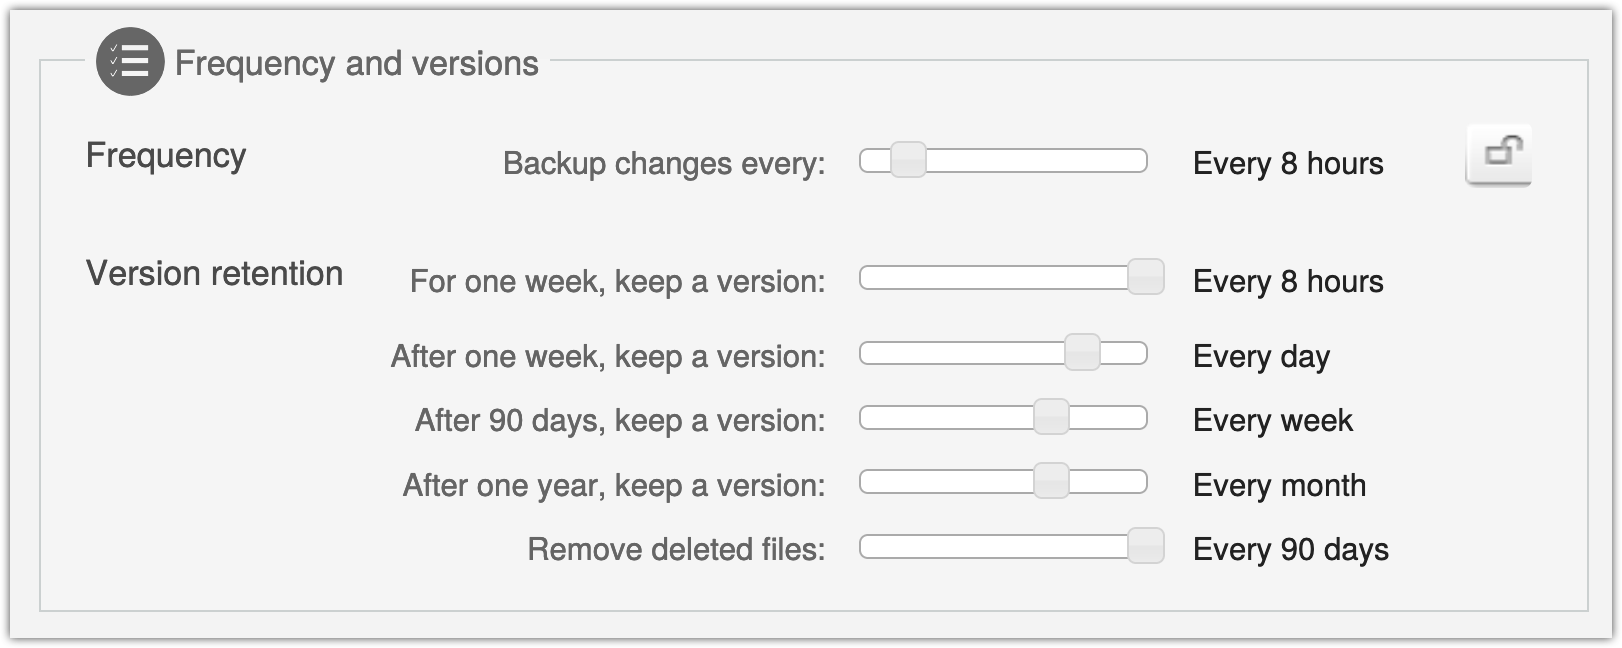Image resolution: width=1622 pixels, height=648 pixels.
Task: Click the Backup changes every slider handle
Action: (x=908, y=160)
